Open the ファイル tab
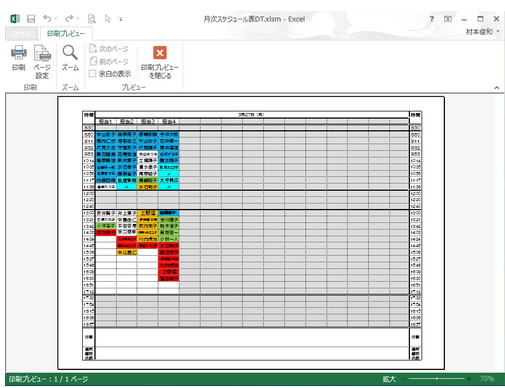The image size is (505, 388). pos(21,34)
